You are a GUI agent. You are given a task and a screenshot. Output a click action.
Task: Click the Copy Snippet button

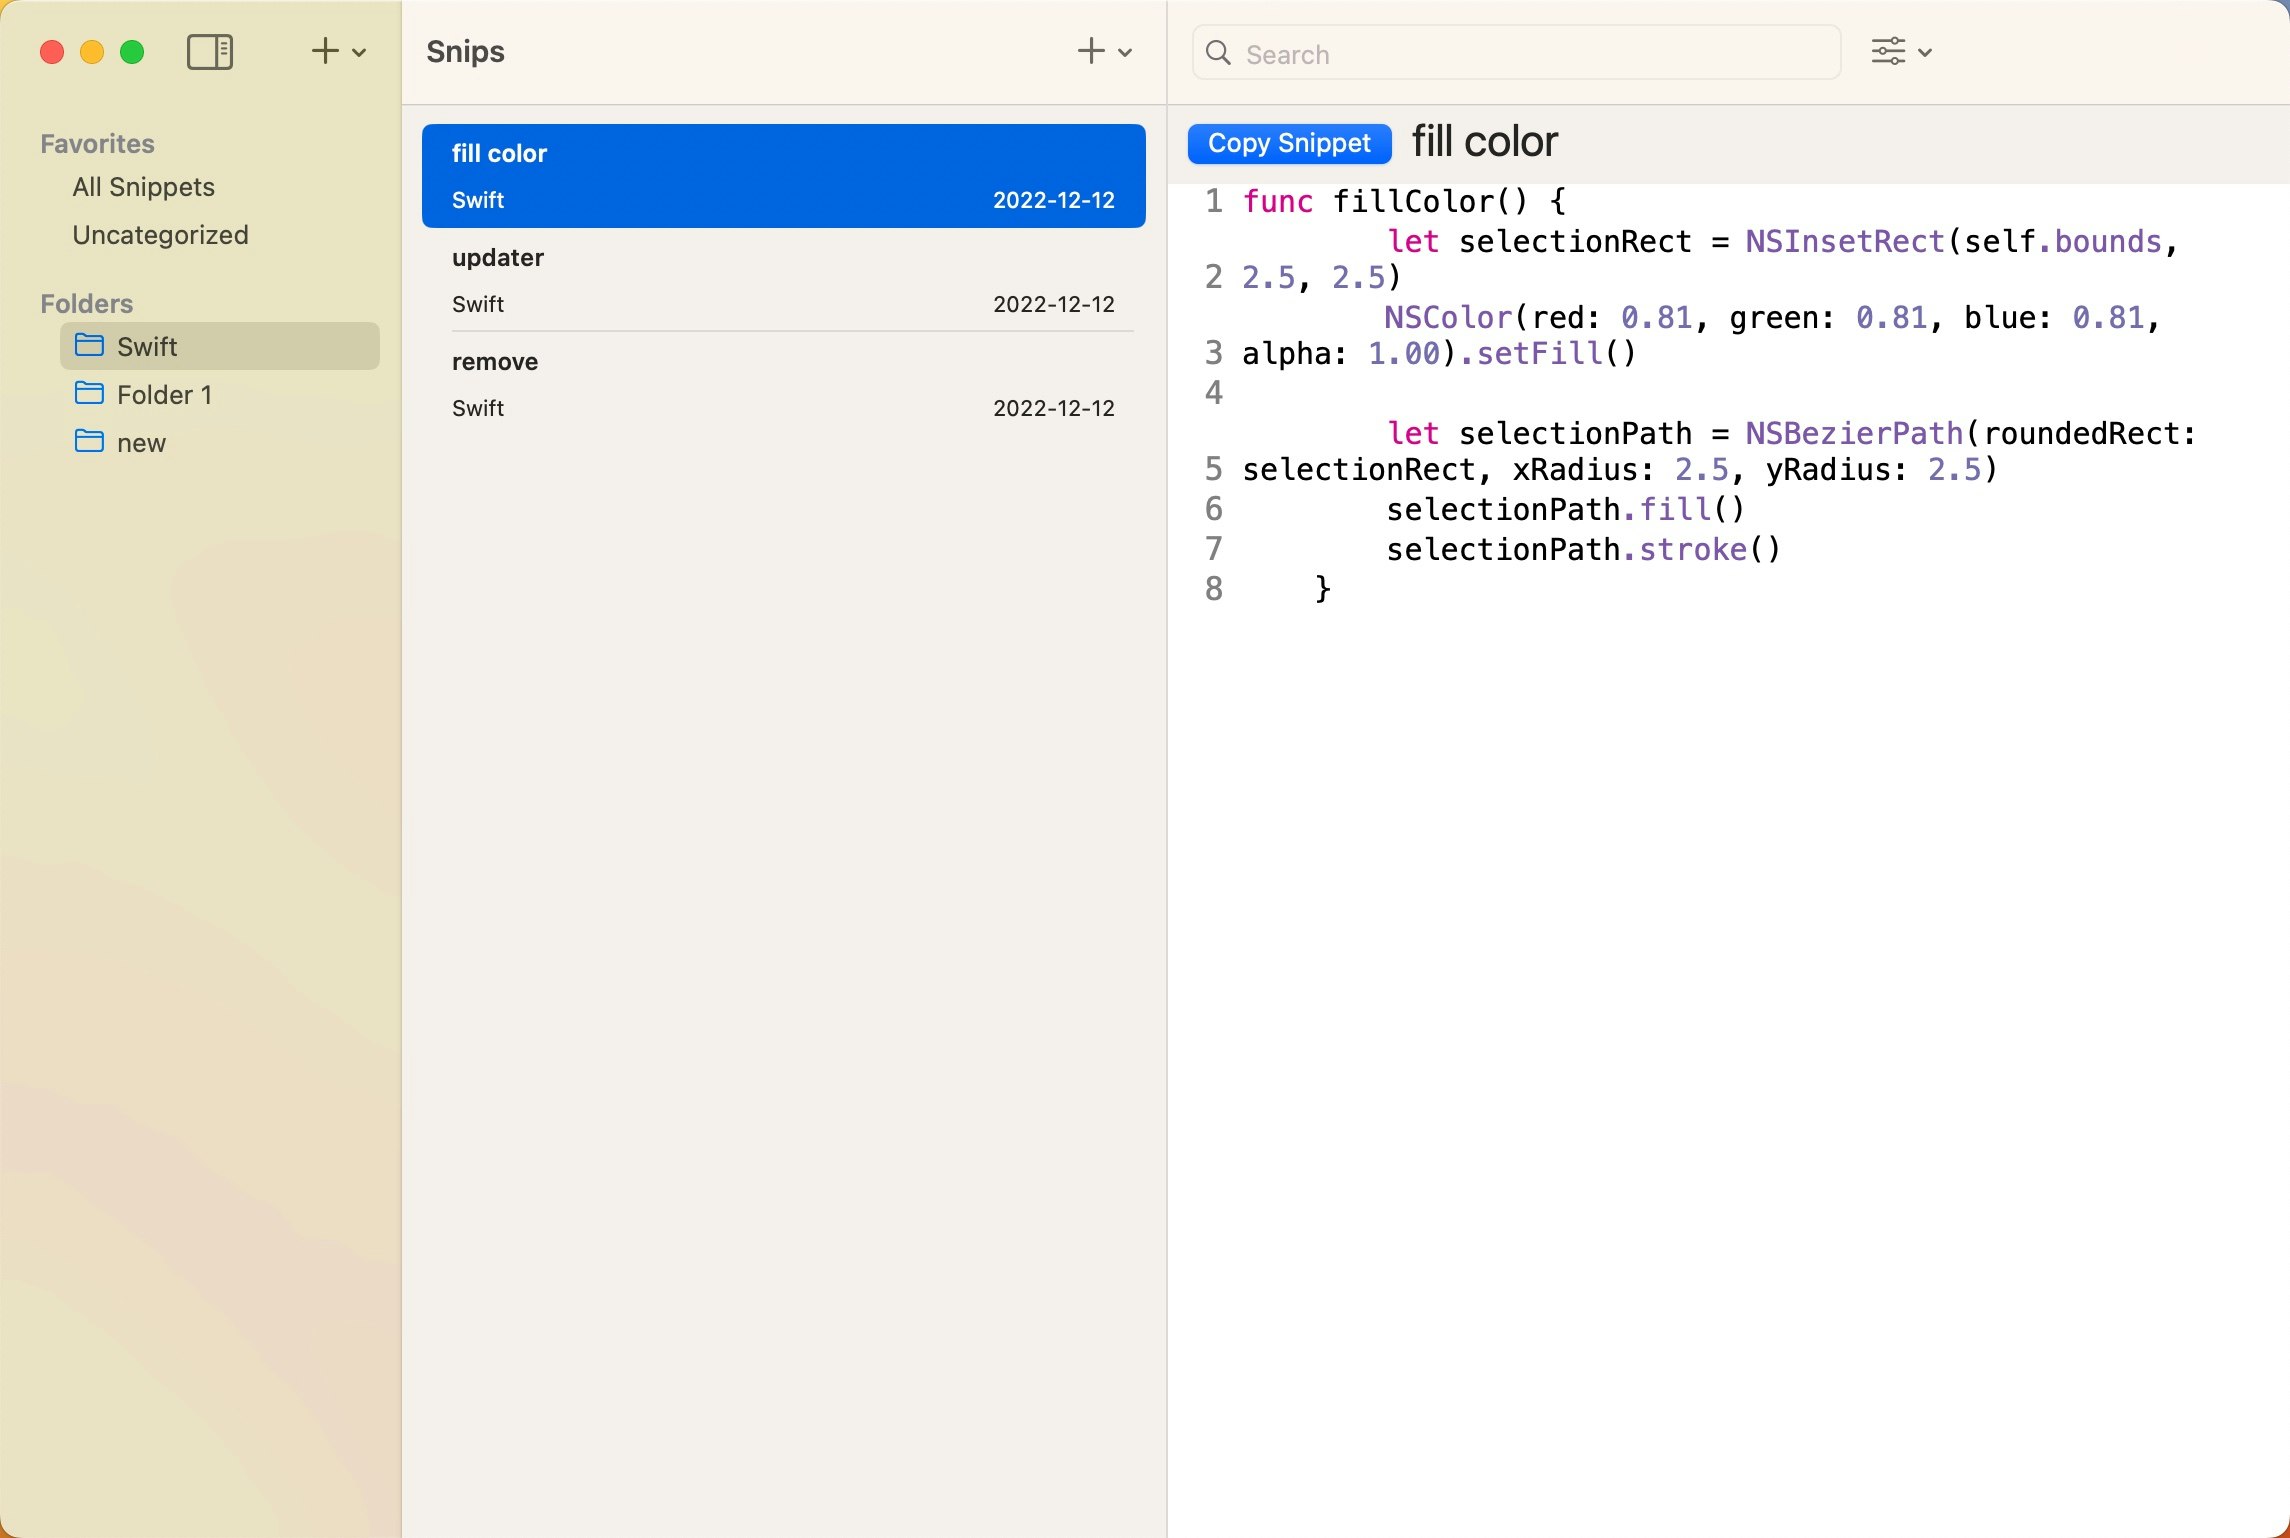point(1289,143)
